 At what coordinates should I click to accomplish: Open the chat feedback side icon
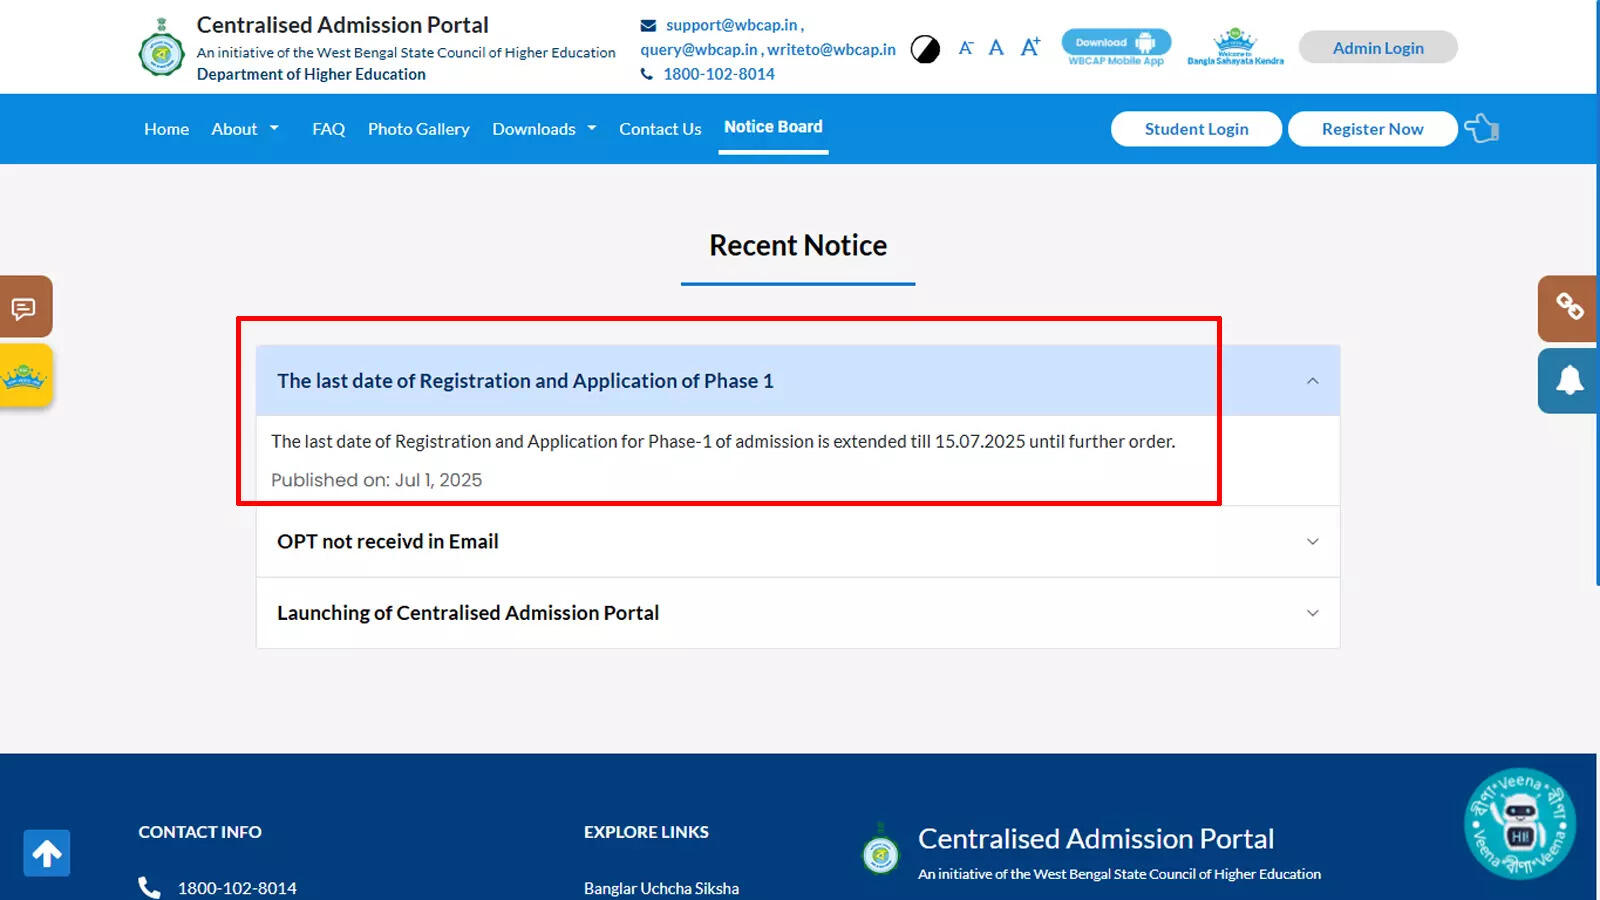[25, 307]
